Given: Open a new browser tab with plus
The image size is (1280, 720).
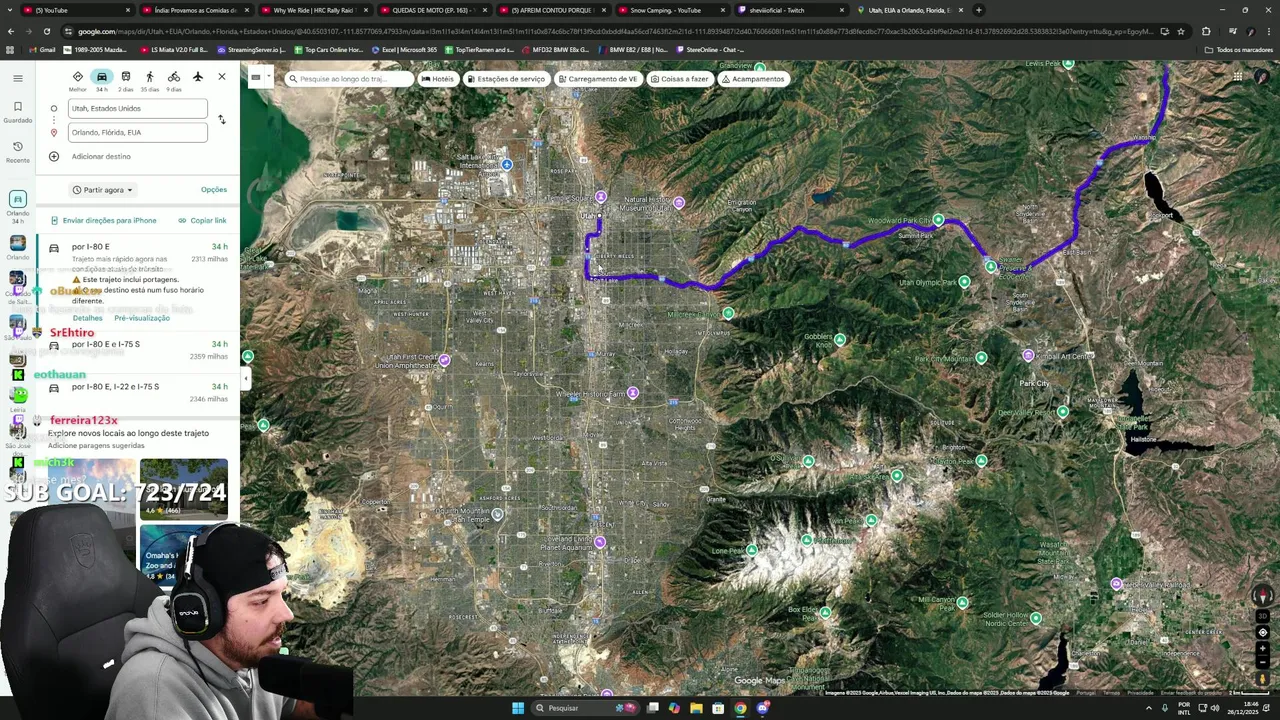Looking at the screenshot, I should (x=979, y=10).
